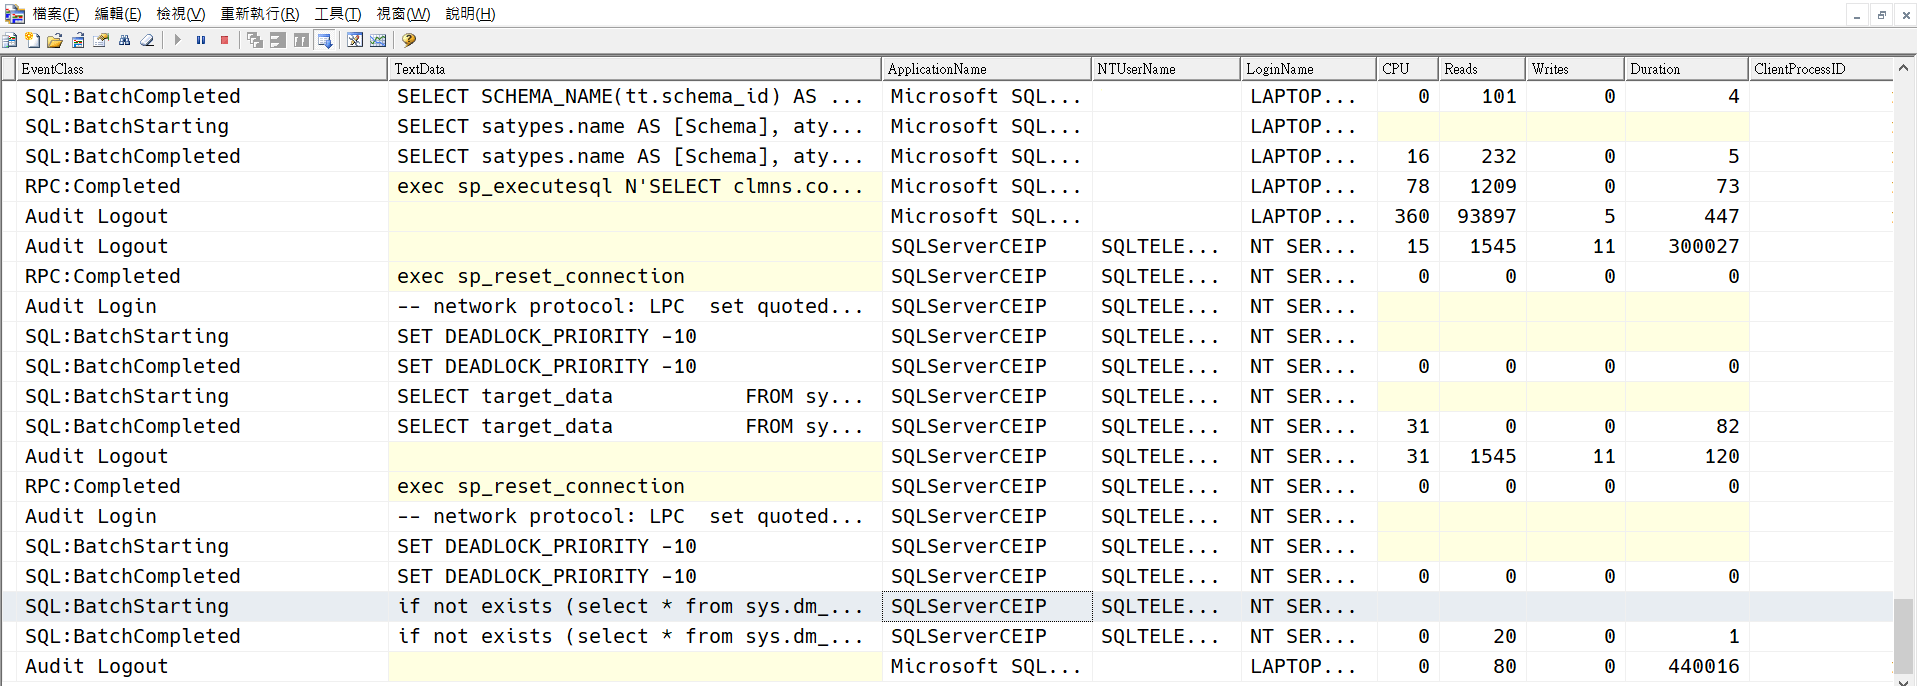Open the 檔案(F) menu
Viewport: 1917px width, 686px height.
click(x=56, y=14)
